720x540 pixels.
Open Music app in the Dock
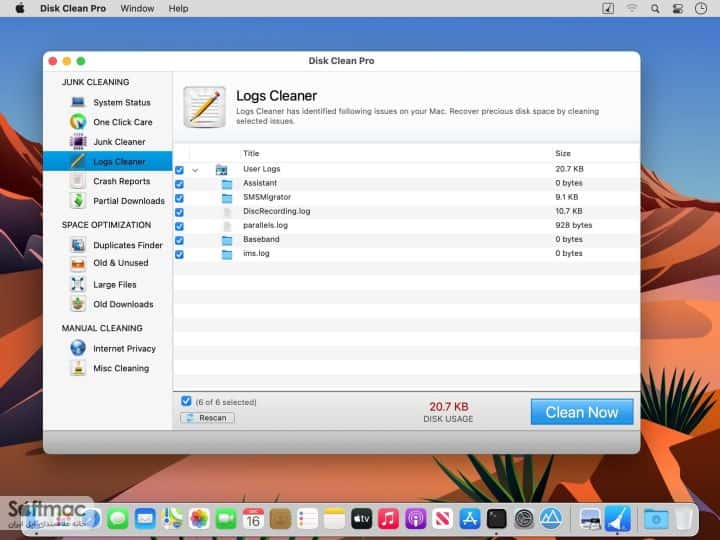click(x=388, y=519)
